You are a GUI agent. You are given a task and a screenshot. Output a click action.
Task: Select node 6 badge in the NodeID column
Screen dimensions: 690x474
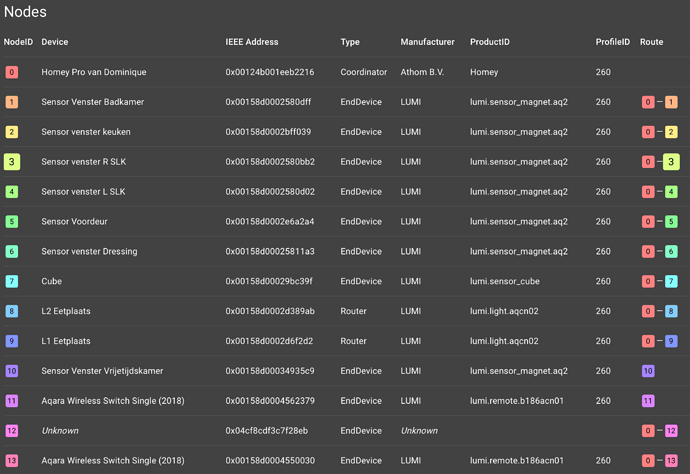[x=12, y=251]
